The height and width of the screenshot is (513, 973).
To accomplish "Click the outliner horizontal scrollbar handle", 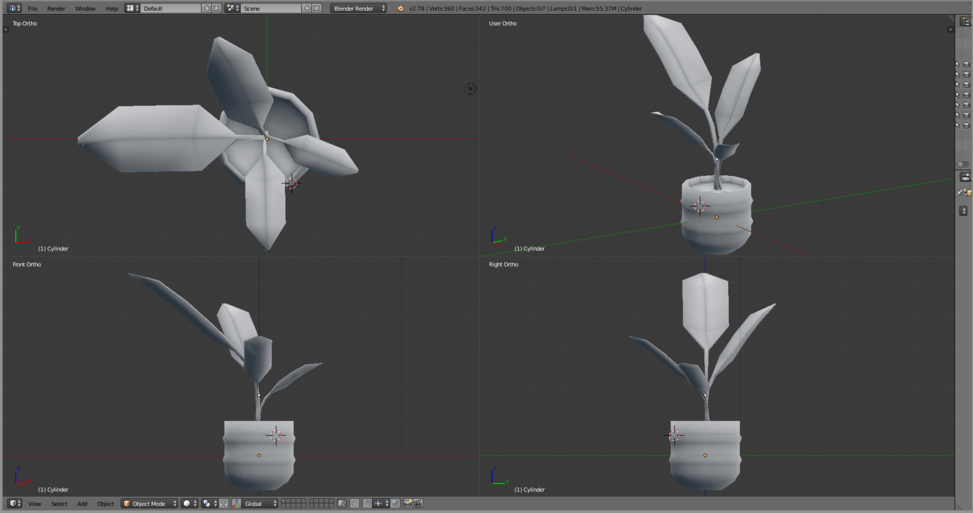I will [x=962, y=164].
